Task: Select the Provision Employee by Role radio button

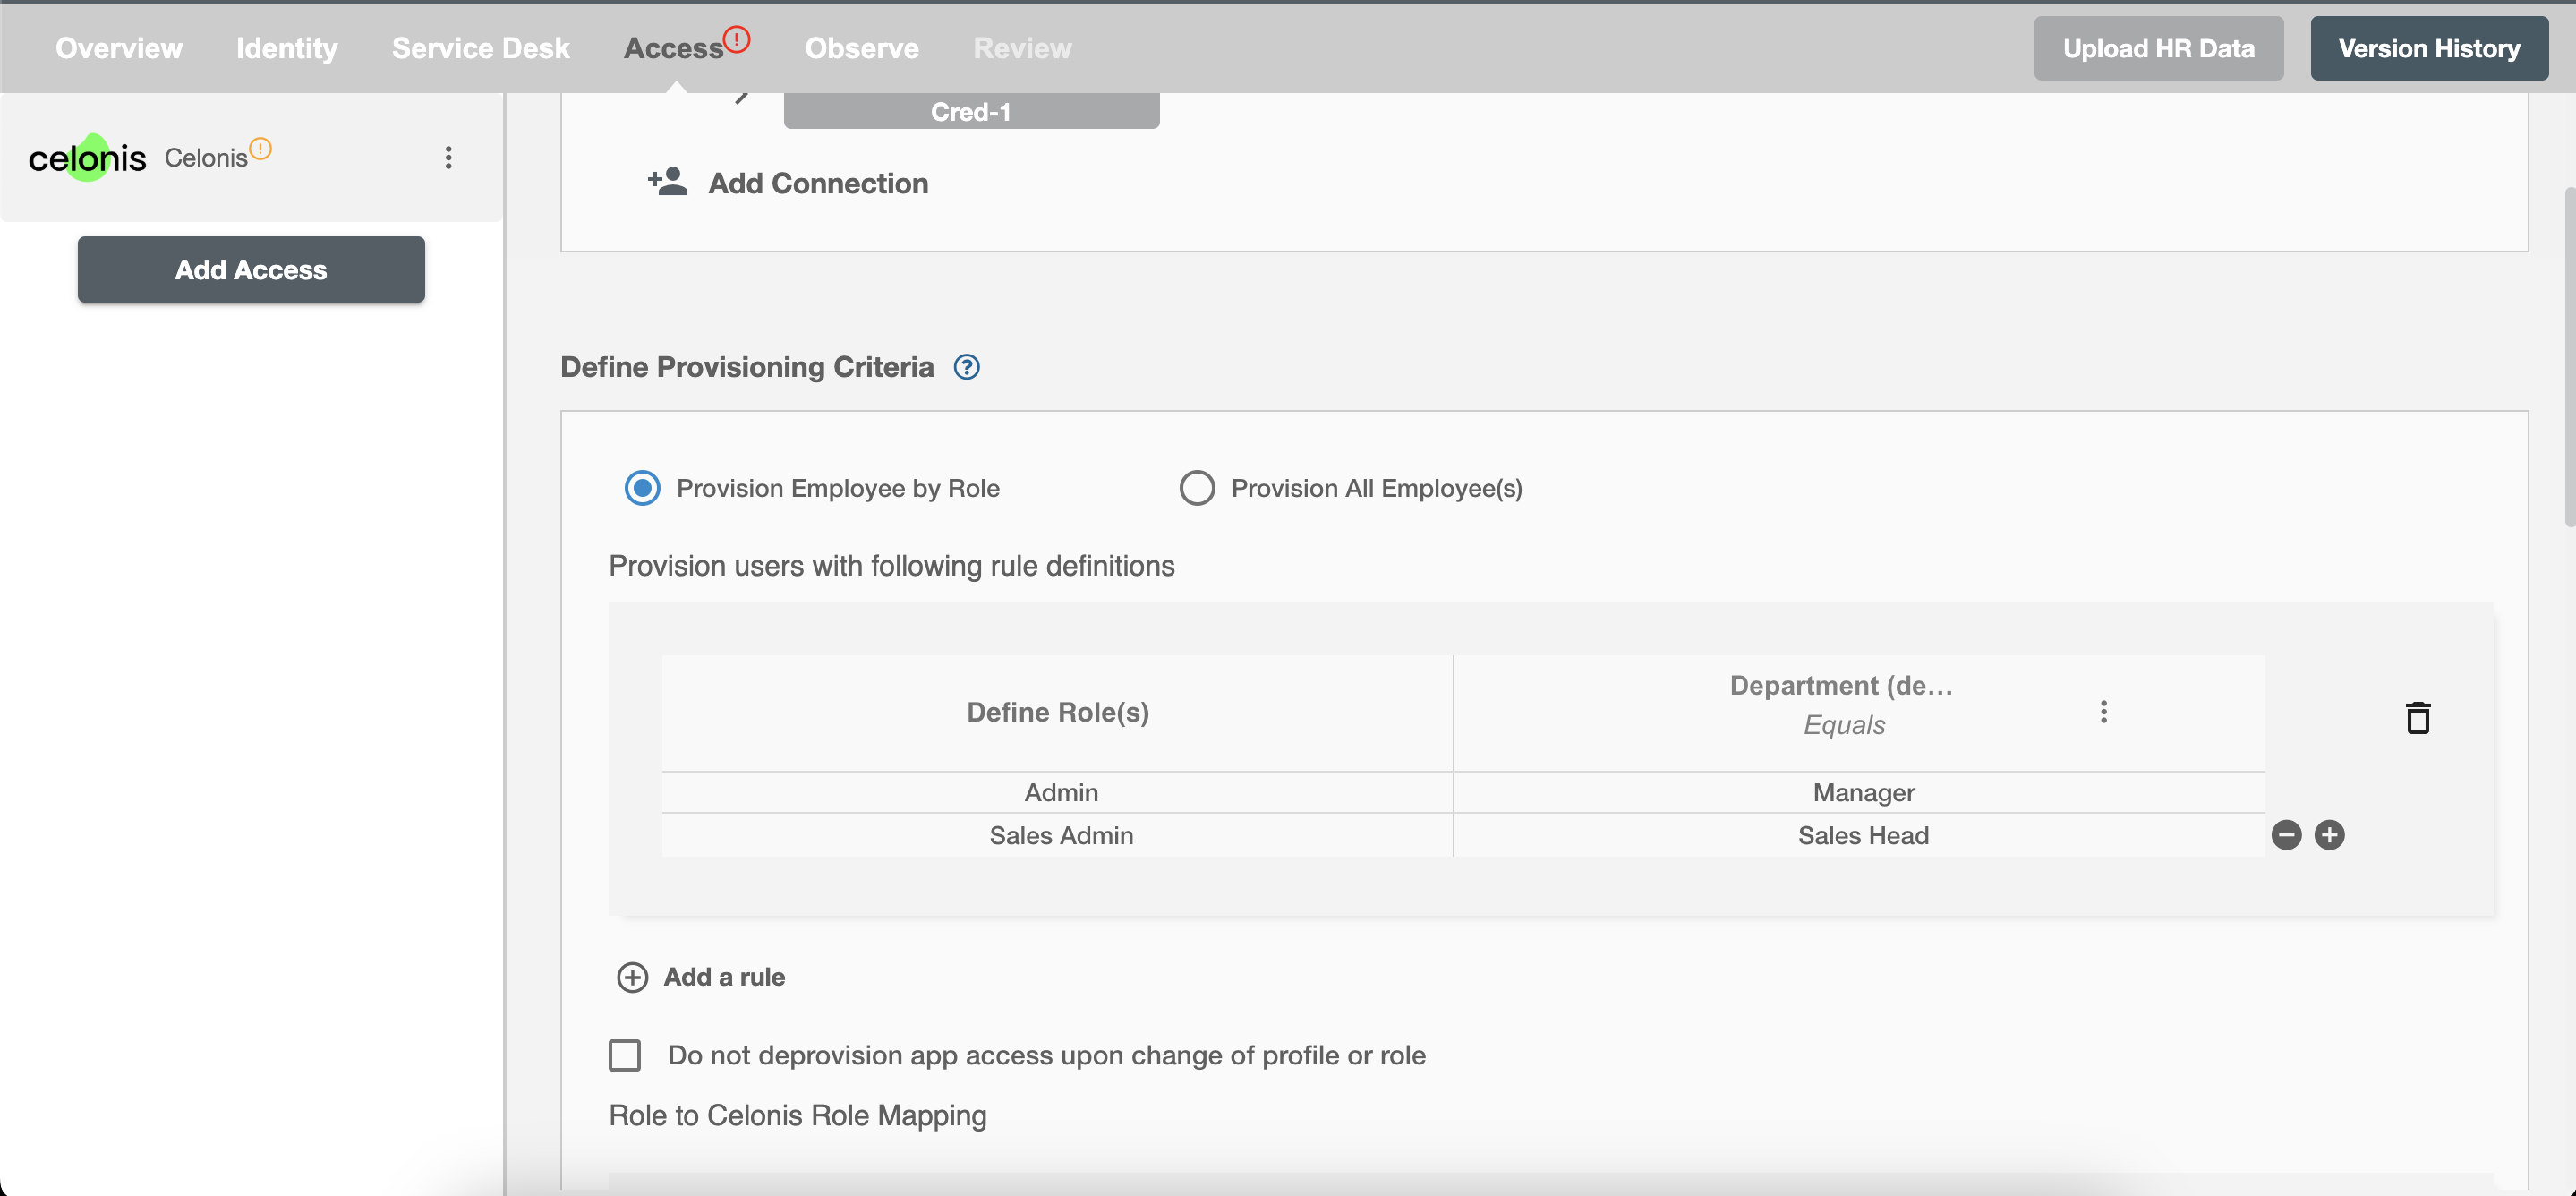Action: 643,486
